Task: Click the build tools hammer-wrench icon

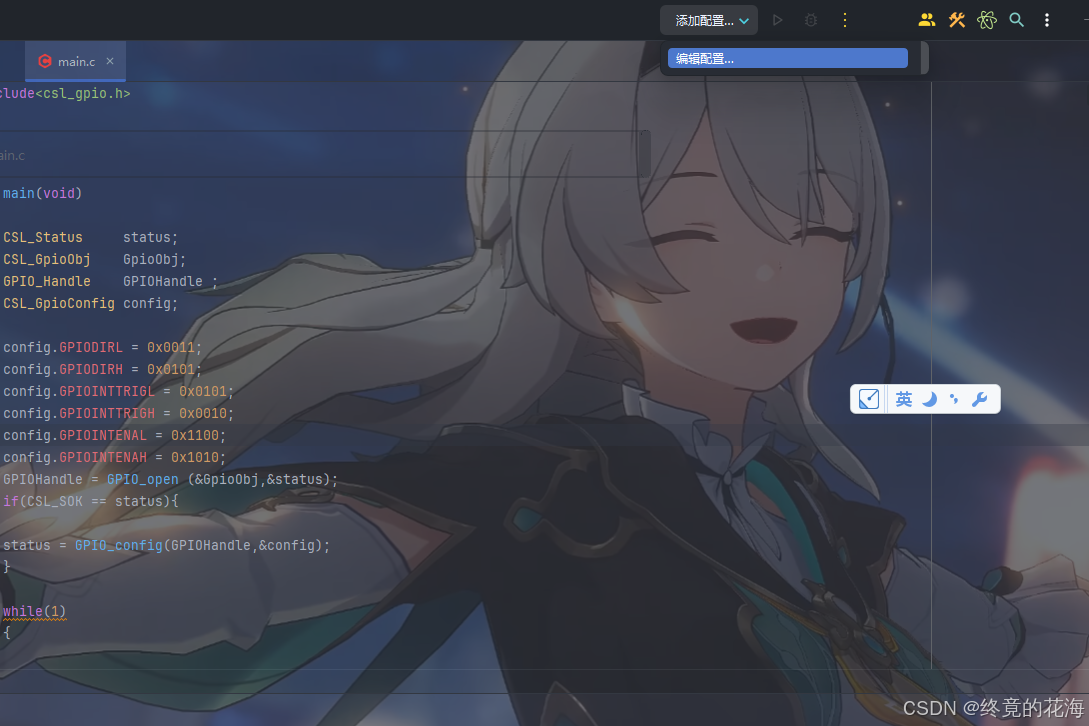Action: coord(957,20)
